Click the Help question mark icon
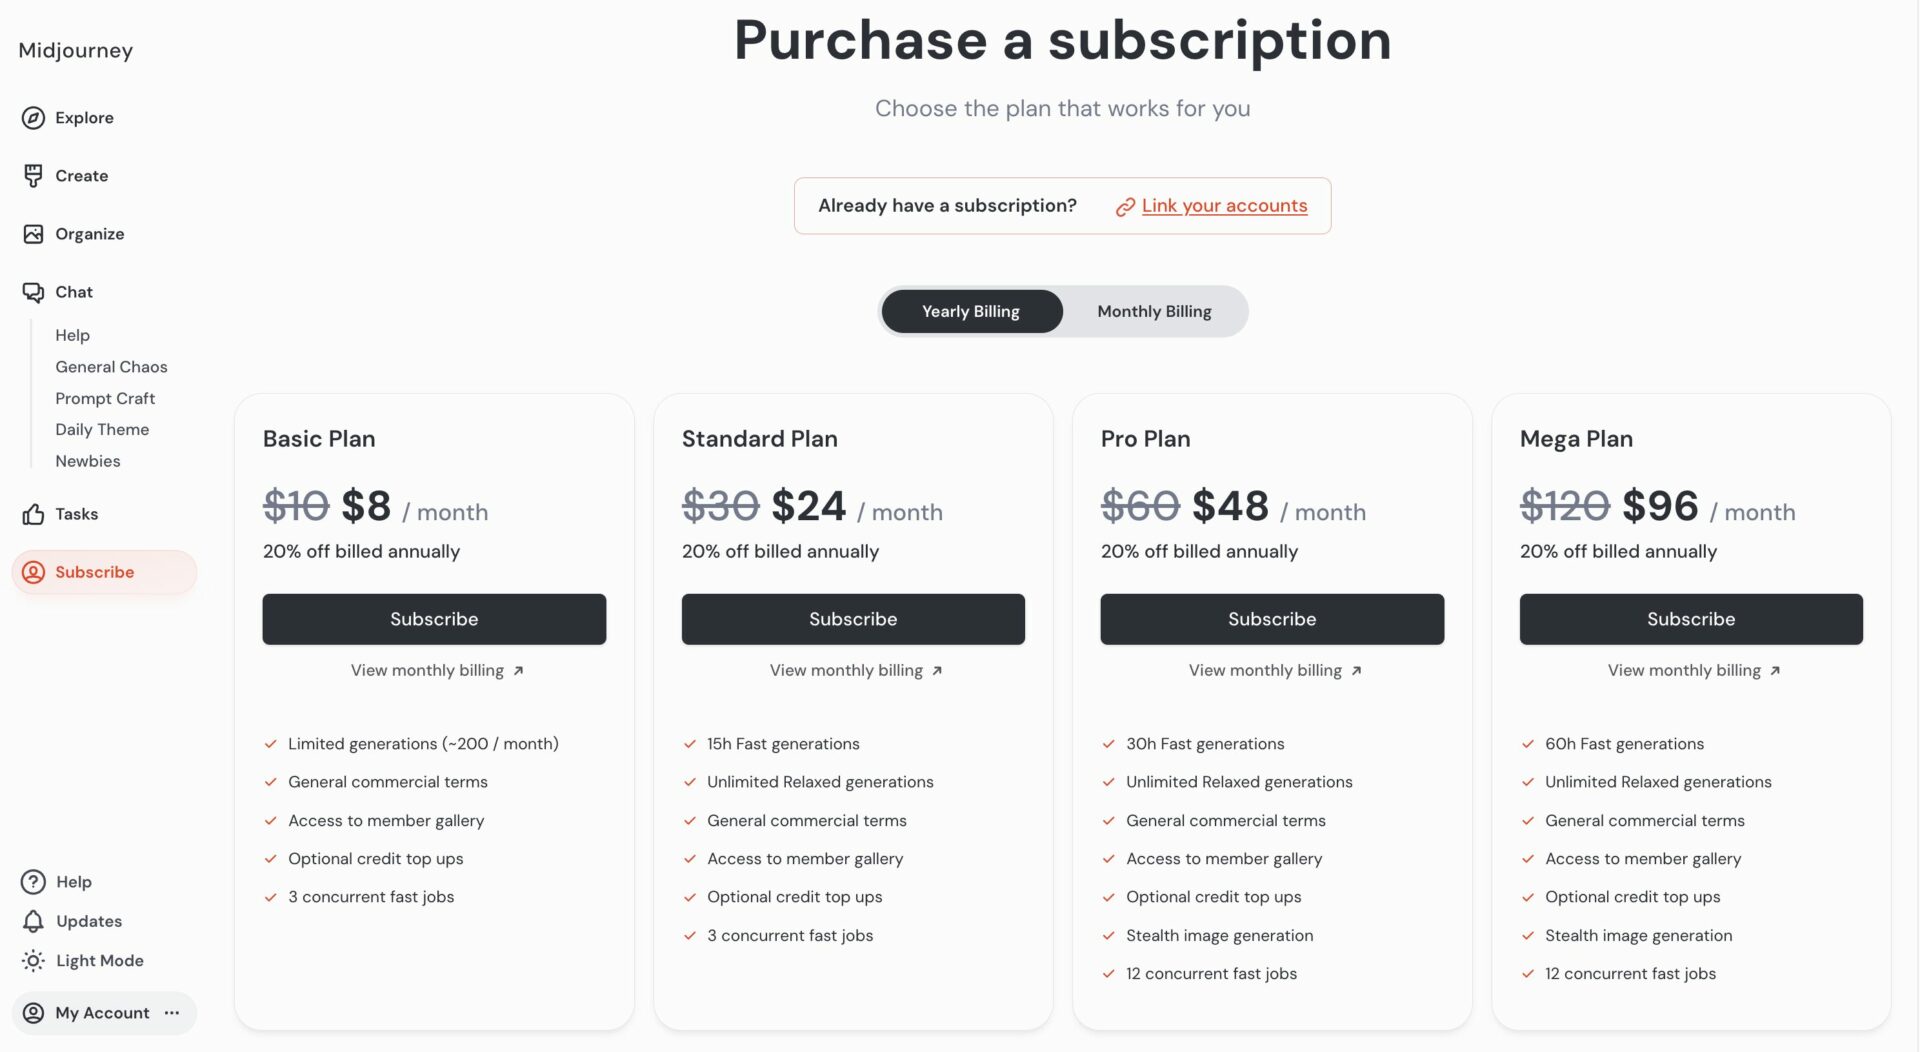Viewport: 1920px width, 1052px height. (33, 882)
